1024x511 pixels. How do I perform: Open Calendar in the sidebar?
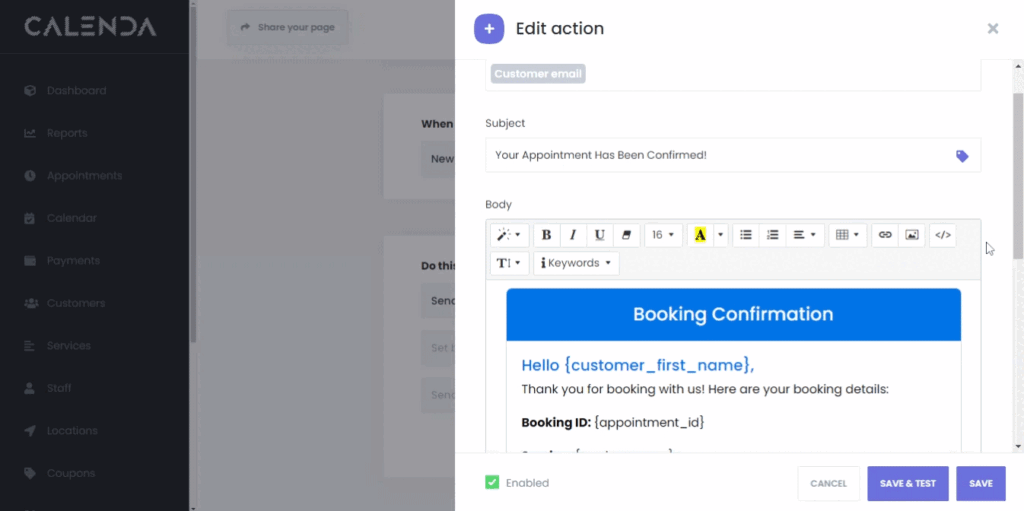[x=72, y=218]
